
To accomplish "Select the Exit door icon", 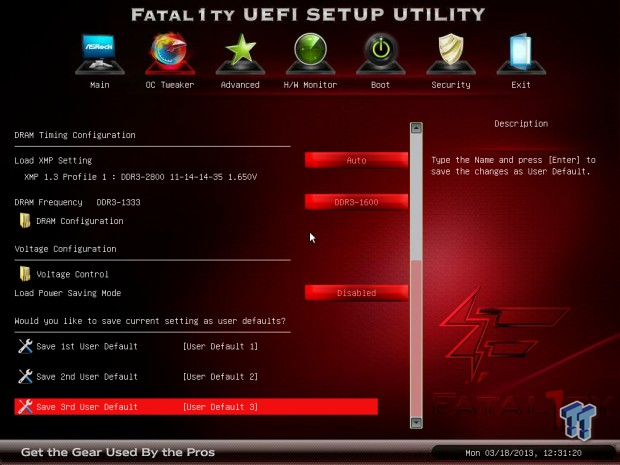I will [x=521, y=54].
